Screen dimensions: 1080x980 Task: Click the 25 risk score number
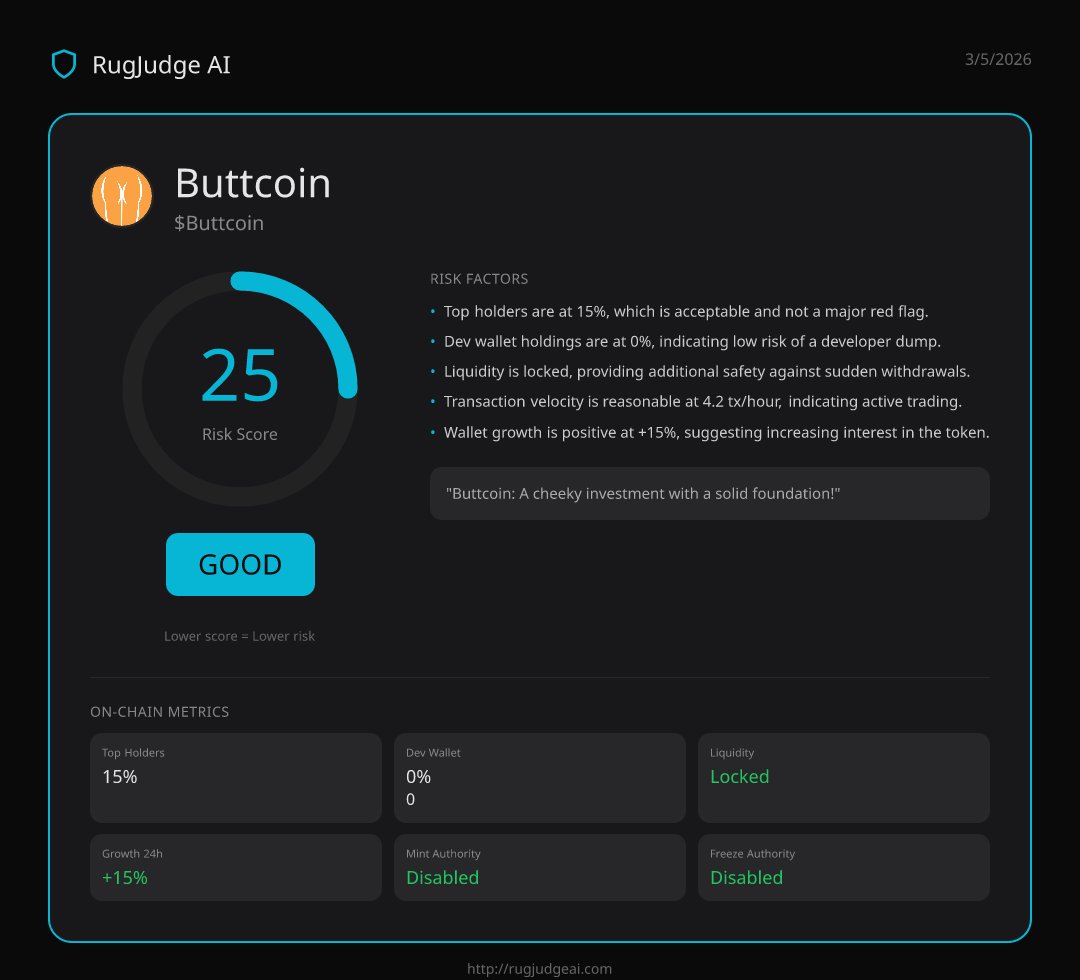pyautogui.click(x=240, y=375)
